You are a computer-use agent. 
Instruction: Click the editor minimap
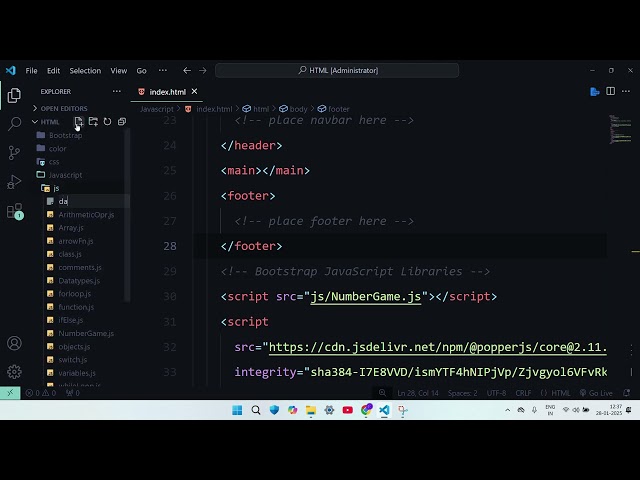tap(621, 129)
